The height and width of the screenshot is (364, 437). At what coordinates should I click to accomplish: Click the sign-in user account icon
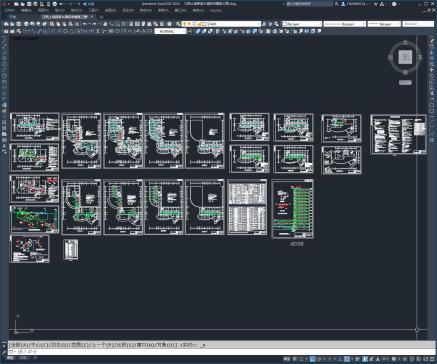(343, 4)
